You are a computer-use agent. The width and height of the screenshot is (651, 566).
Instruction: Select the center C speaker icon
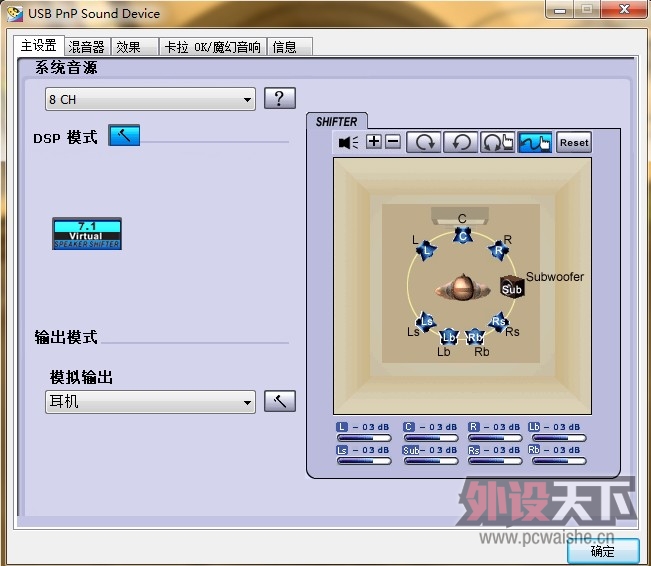(462, 234)
